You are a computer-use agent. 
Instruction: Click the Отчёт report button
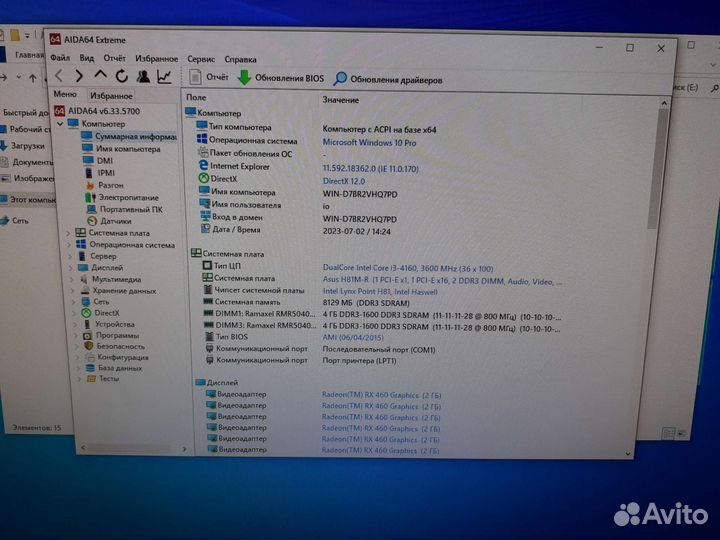pos(209,77)
